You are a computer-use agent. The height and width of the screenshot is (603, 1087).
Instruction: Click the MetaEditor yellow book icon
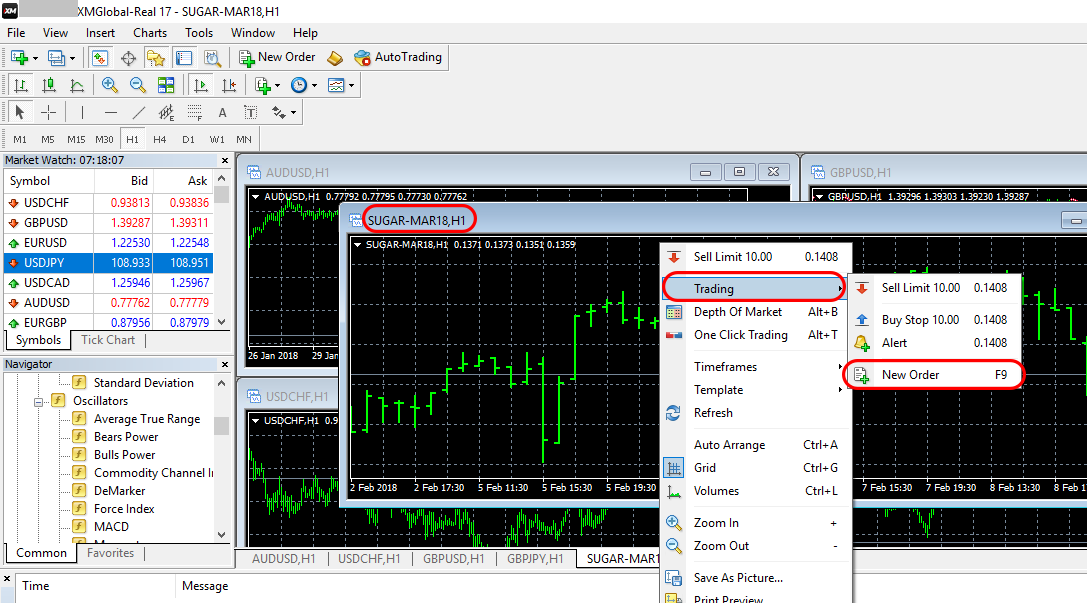335,58
